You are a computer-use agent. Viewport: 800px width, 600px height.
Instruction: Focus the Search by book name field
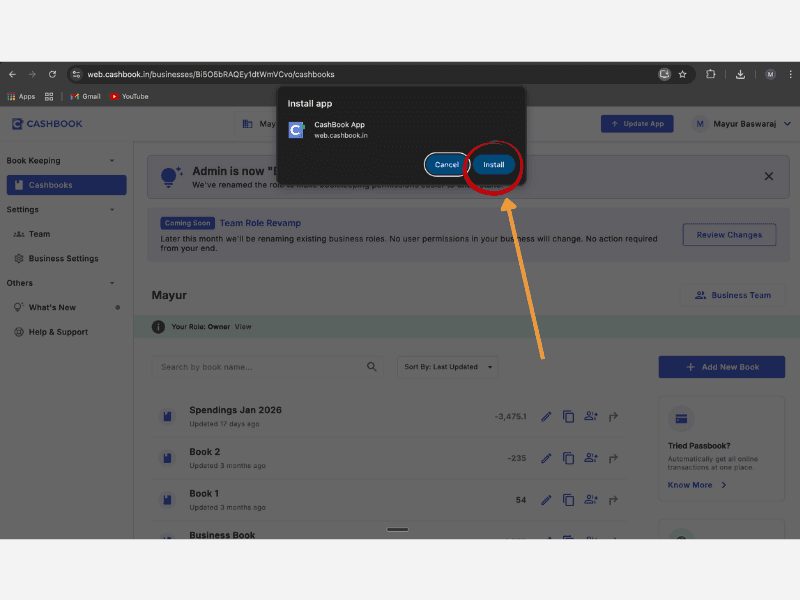point(267,367)
